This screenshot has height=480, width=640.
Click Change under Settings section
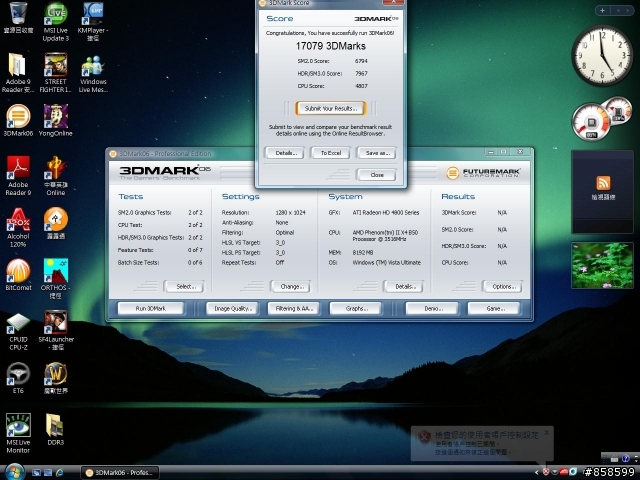point(290,287)
